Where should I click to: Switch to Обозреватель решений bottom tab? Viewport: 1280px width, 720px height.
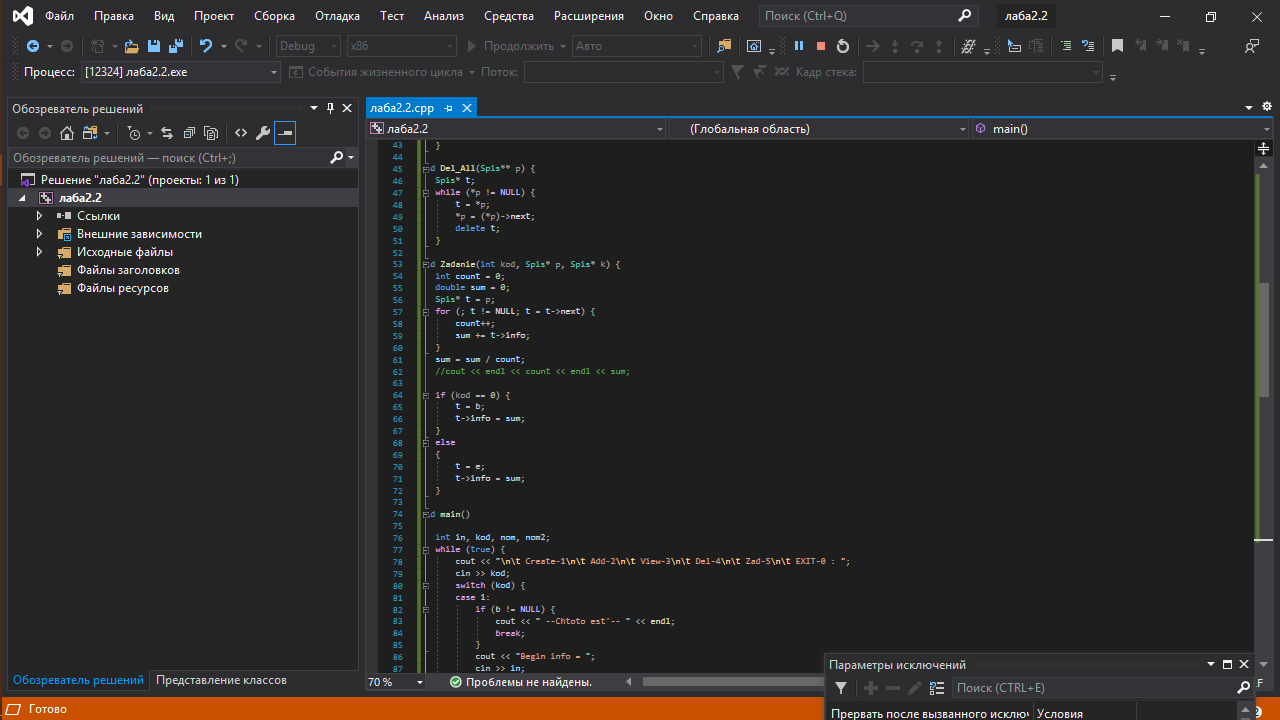78,680
